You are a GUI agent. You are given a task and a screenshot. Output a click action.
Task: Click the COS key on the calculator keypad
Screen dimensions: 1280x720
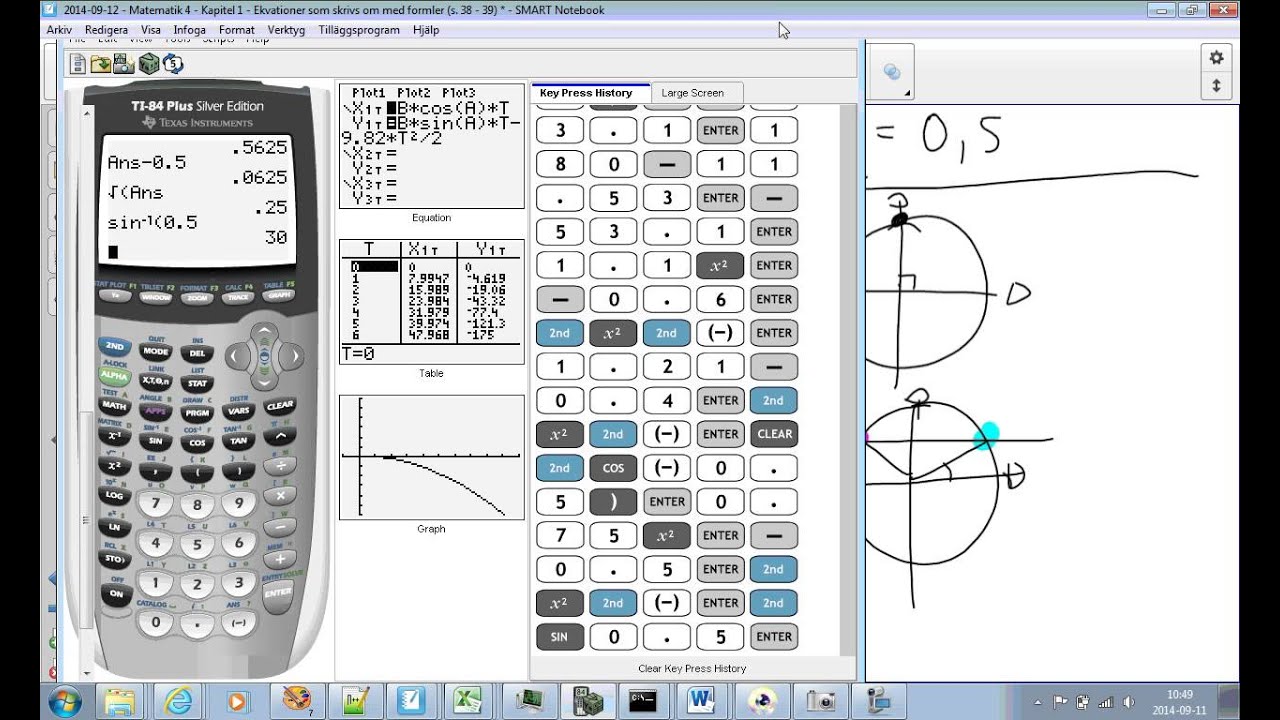[x=197, y=442]
